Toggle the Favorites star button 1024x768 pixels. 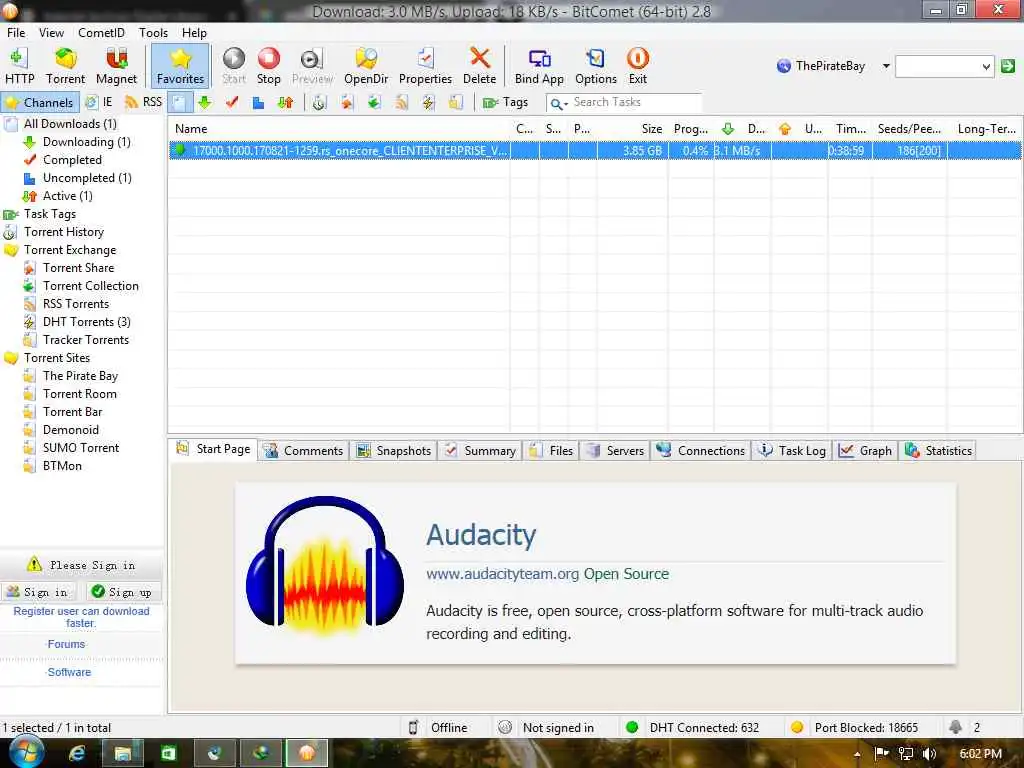[180, 66]
